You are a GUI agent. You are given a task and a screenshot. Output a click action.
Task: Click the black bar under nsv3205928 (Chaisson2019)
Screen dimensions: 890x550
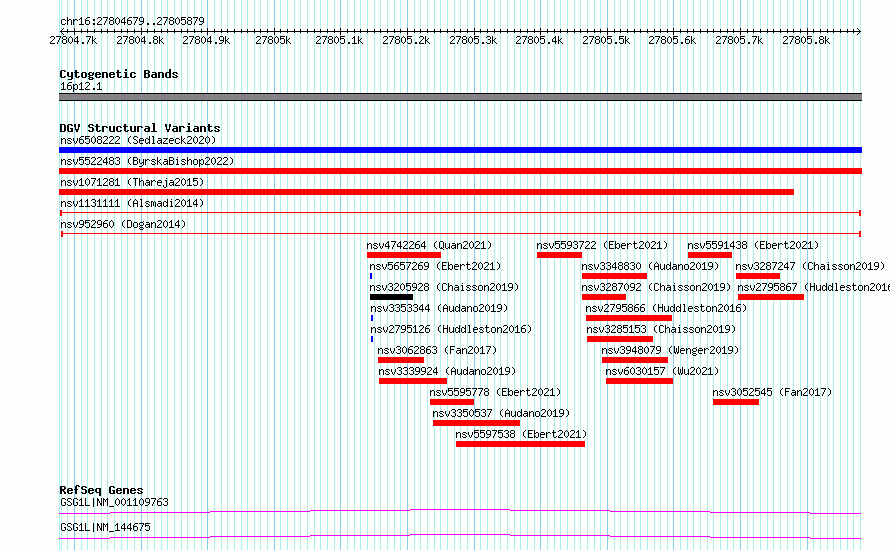(x=391, y=297)
